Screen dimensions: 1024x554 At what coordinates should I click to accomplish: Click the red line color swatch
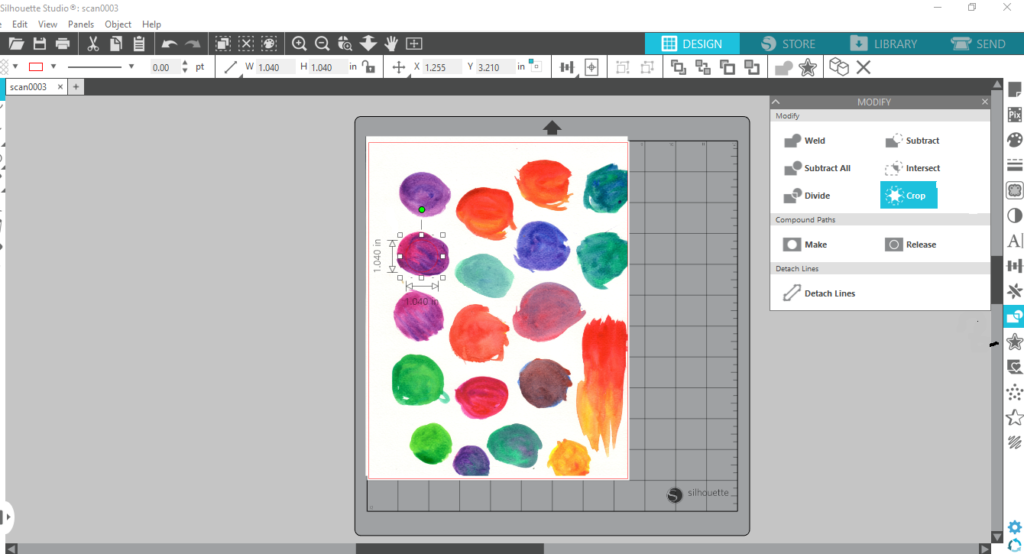pyautogui.click(x=36, y=67)
